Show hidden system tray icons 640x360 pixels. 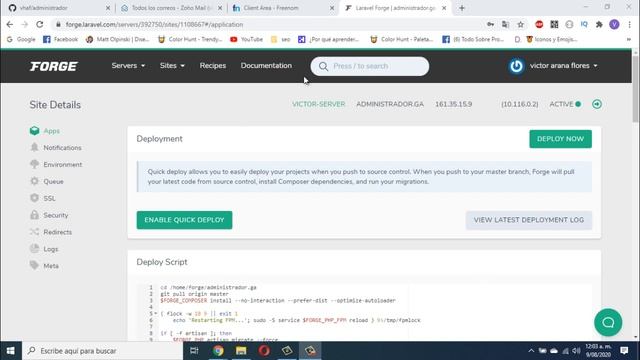531,351
